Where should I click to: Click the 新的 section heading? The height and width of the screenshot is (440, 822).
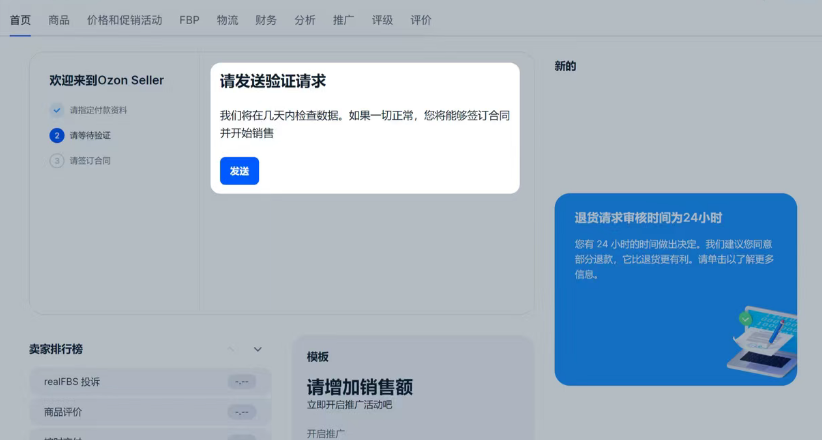point(565,66)
